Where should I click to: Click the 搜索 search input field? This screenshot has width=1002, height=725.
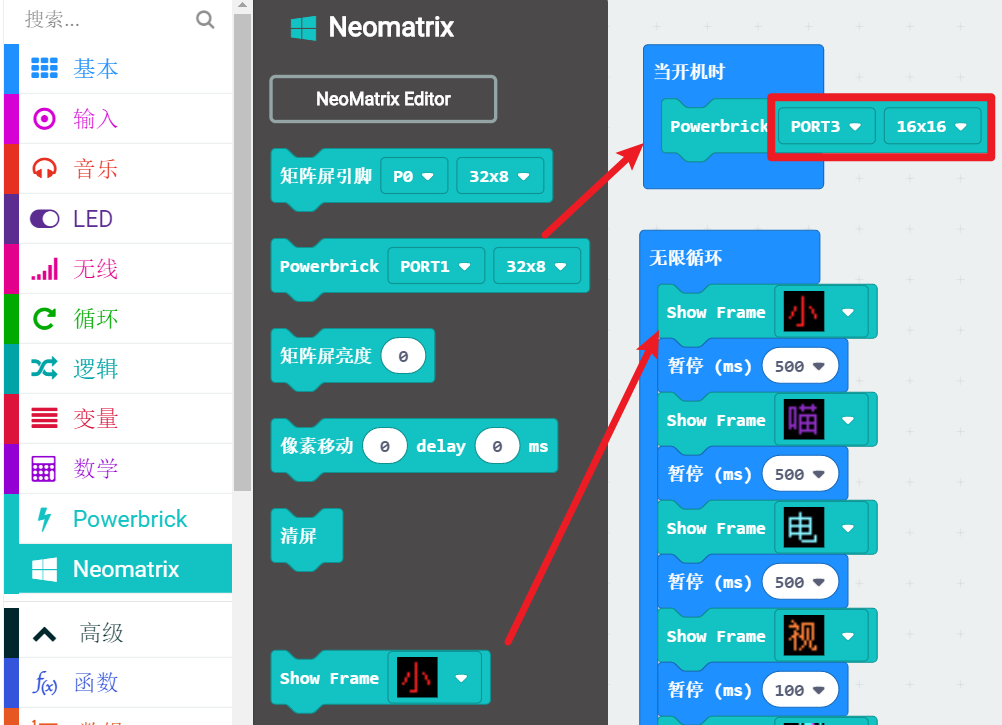[105, 20]
